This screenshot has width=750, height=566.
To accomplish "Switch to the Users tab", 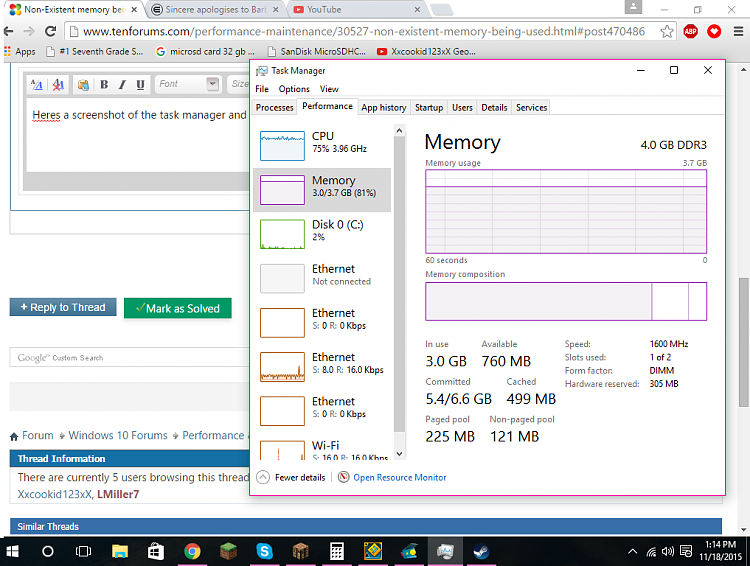I will point(462,108).
